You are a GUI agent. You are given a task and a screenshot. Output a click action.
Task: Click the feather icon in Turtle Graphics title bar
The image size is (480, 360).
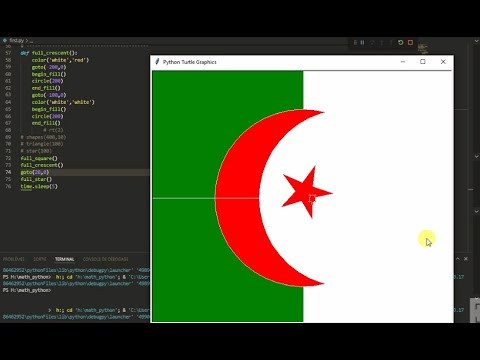click(157, 61)
